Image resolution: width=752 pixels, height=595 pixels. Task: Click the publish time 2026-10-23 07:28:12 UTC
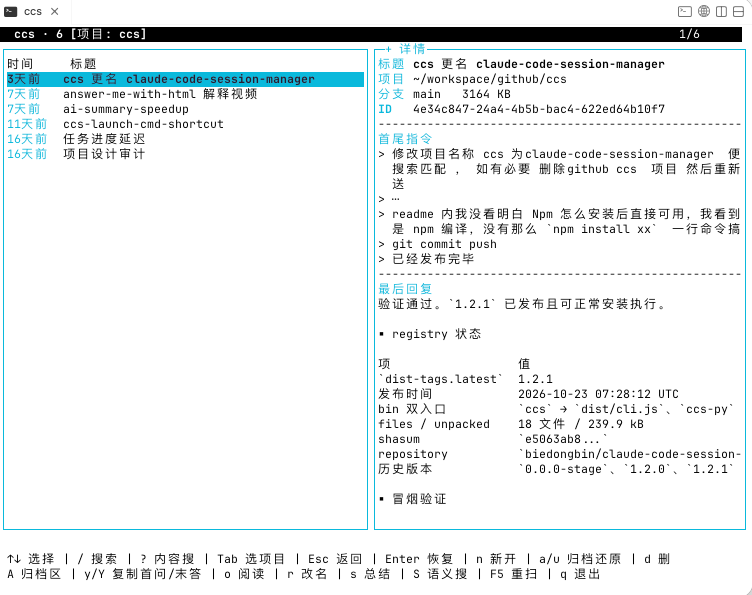[598, 394]
